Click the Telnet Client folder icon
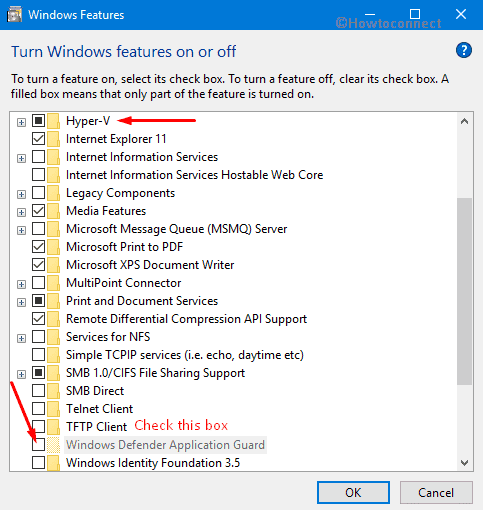483x510 pixels. coord(53,409)
